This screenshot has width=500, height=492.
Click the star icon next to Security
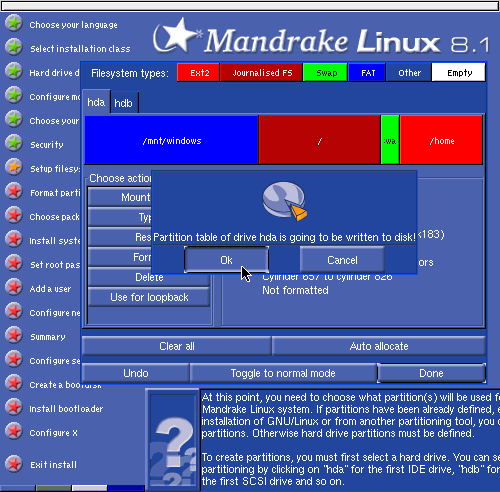[x=14, y=143]
